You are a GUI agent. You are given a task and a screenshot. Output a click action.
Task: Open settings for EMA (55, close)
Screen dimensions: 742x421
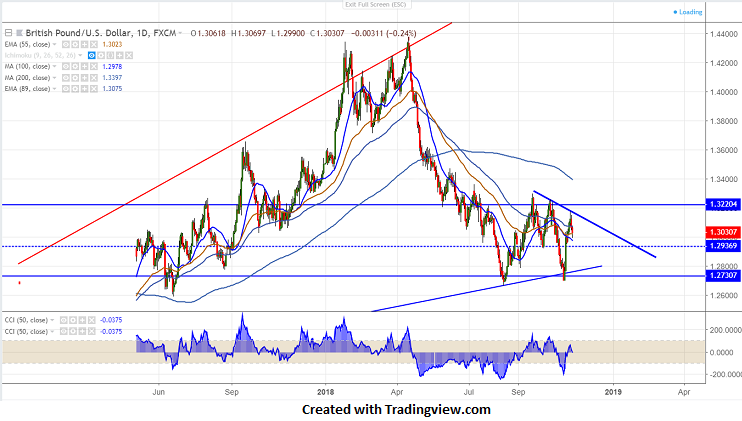[75, 44]
